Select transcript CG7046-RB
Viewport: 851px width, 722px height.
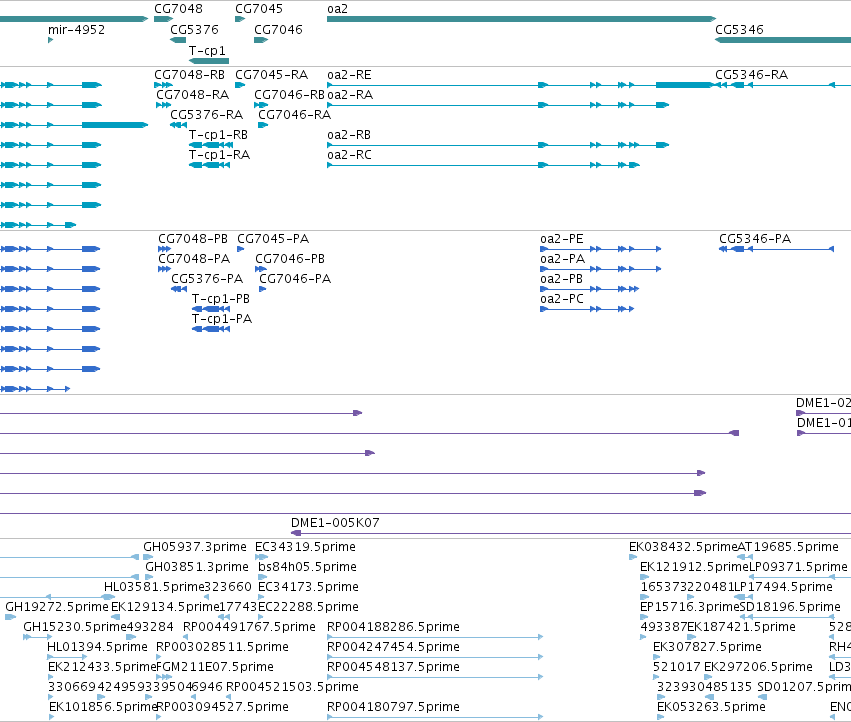pyautogui.click(x=289, y=95)
